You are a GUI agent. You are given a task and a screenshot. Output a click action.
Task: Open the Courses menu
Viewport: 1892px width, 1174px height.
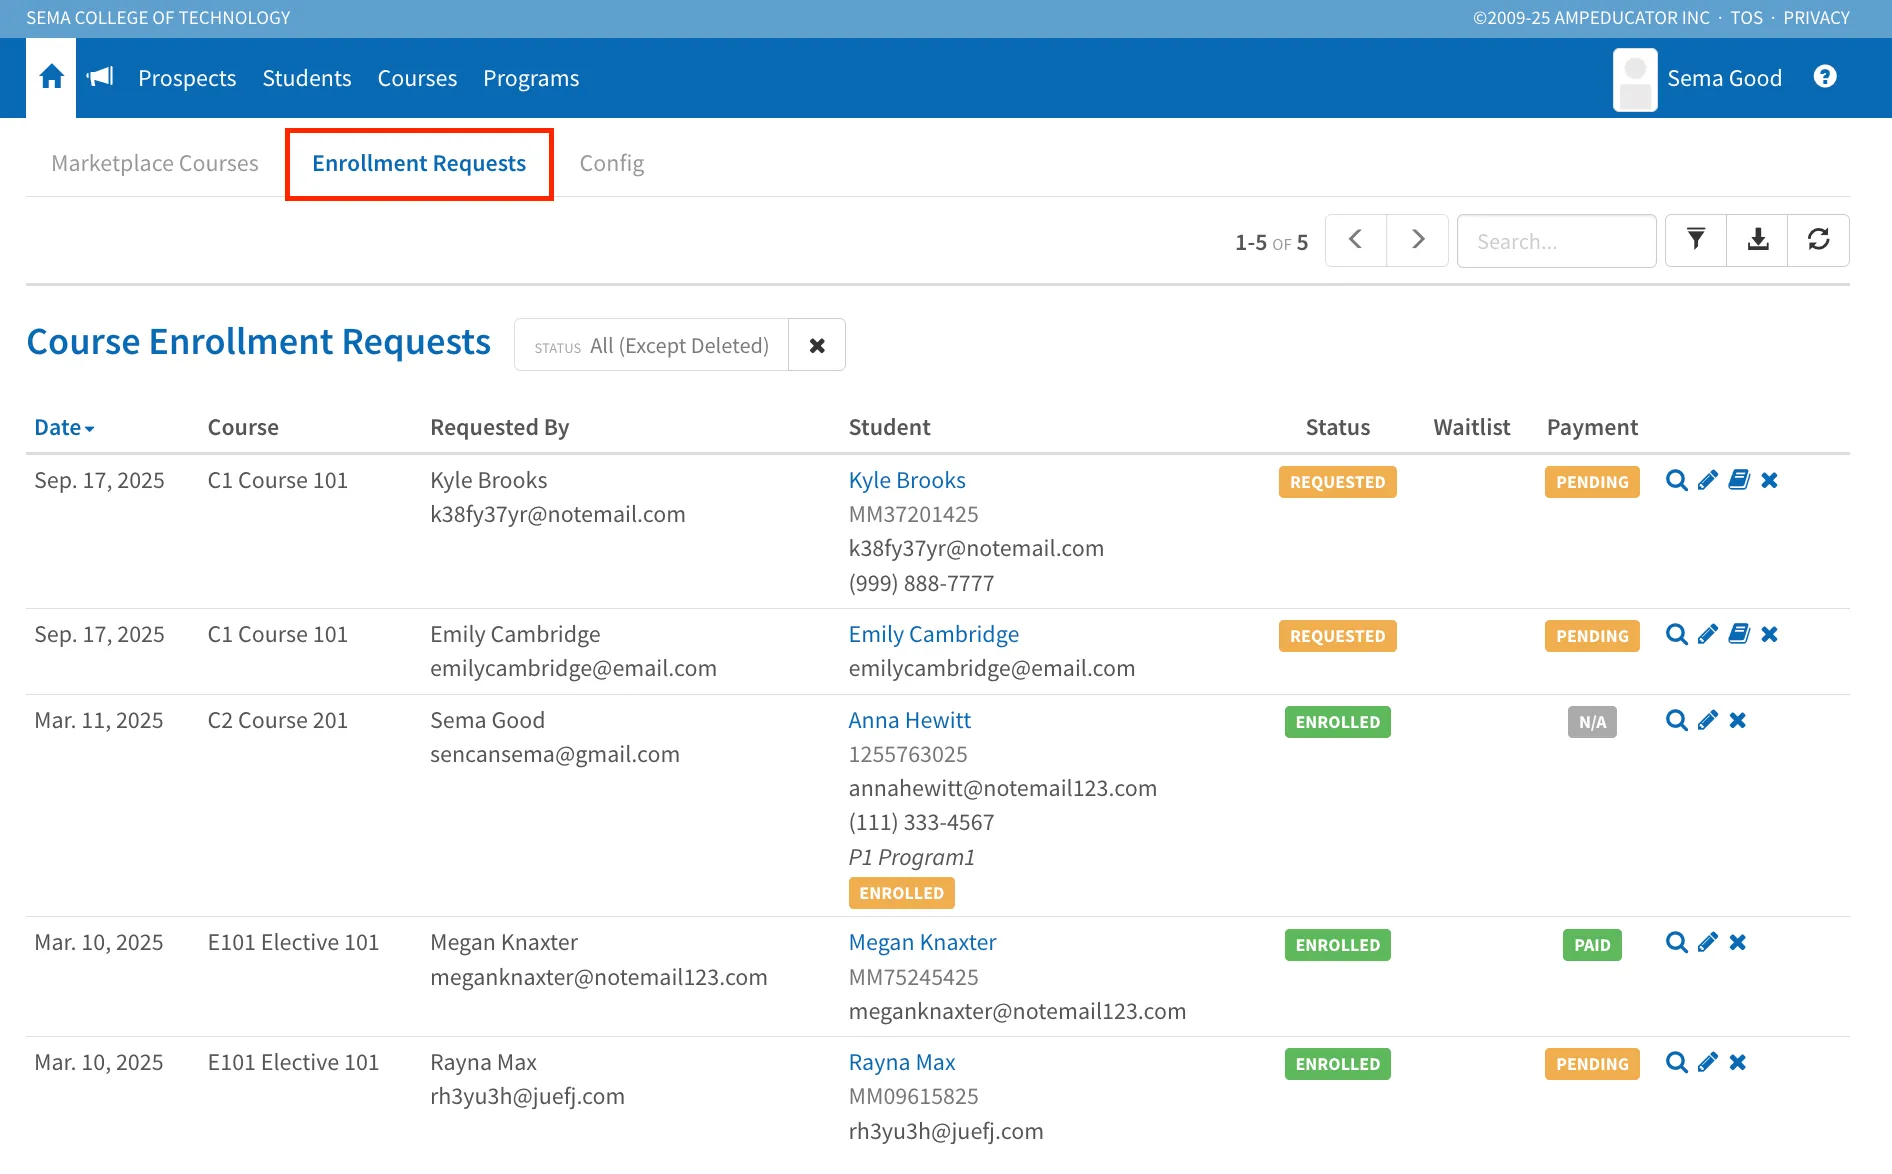(x=417, y=78)
